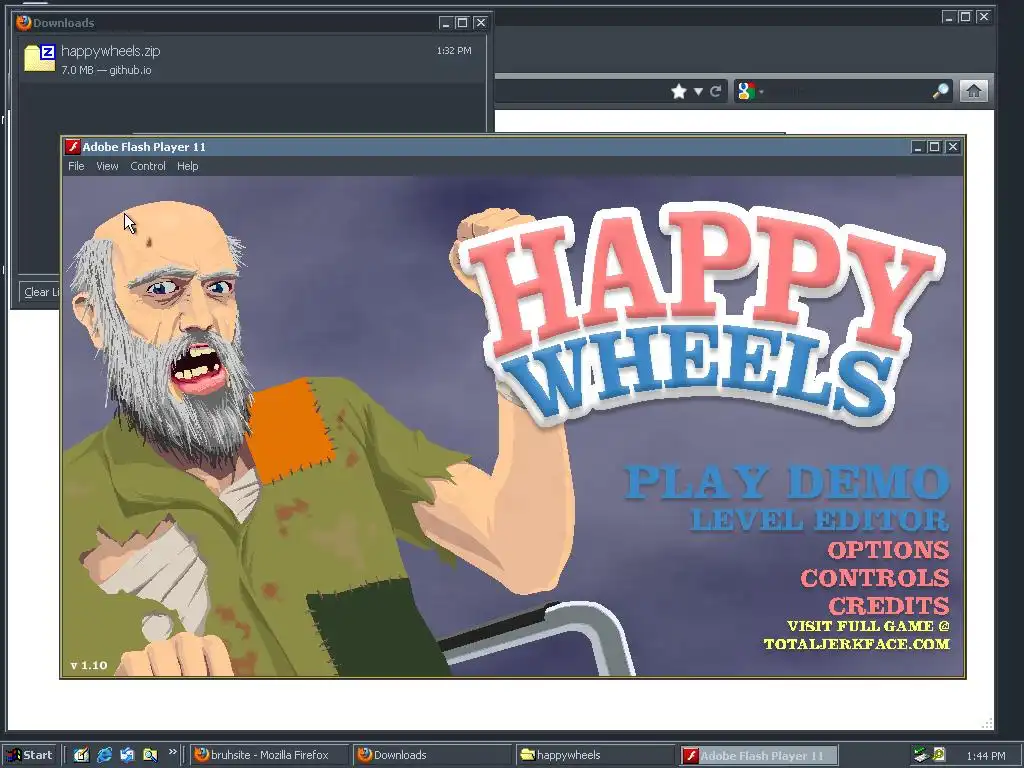Close the Downloads window

[x=481, y=23]
